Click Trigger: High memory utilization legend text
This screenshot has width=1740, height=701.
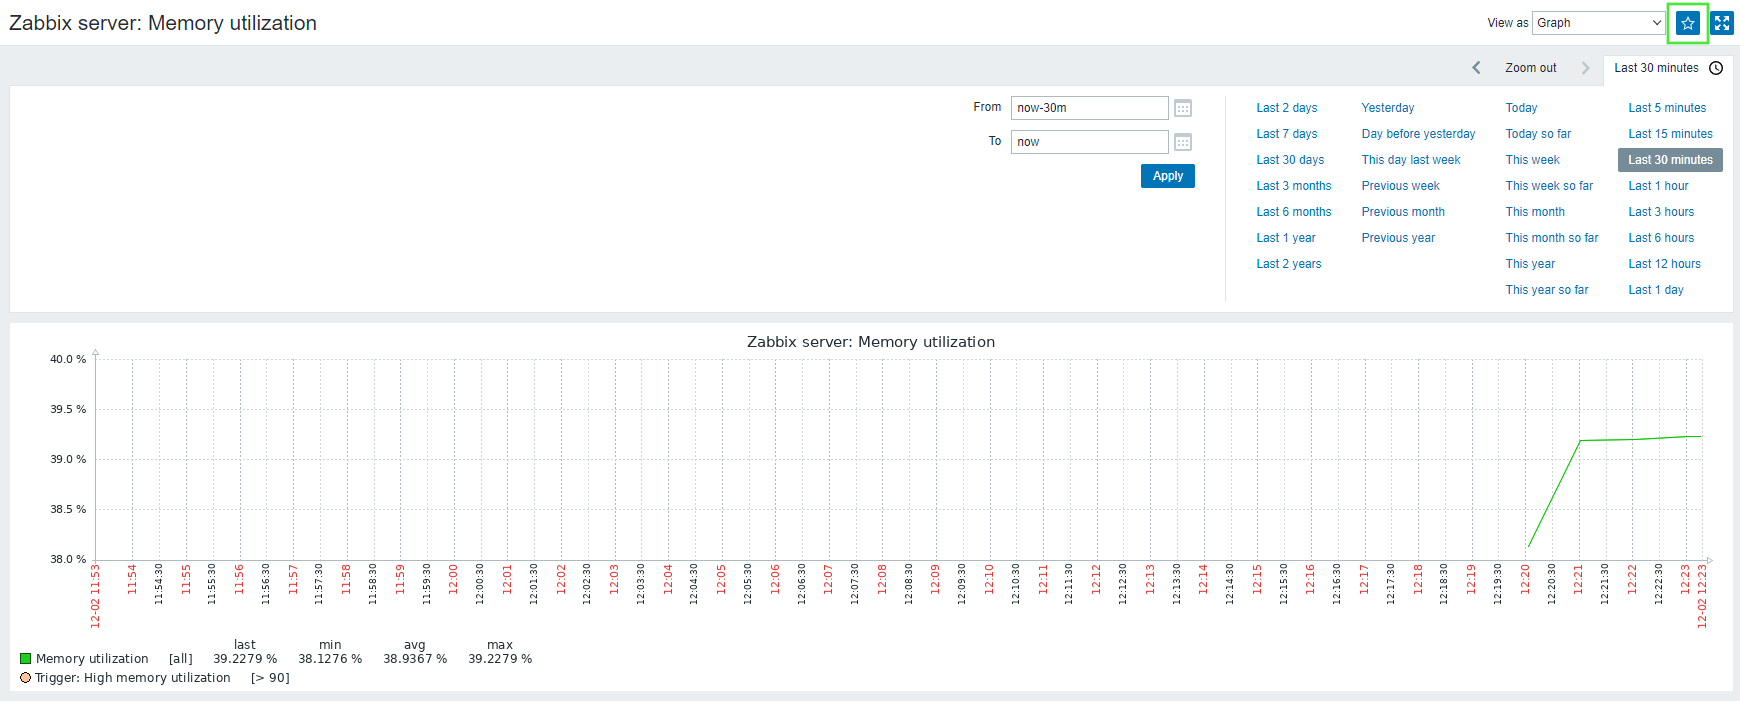tap(133, 678)
